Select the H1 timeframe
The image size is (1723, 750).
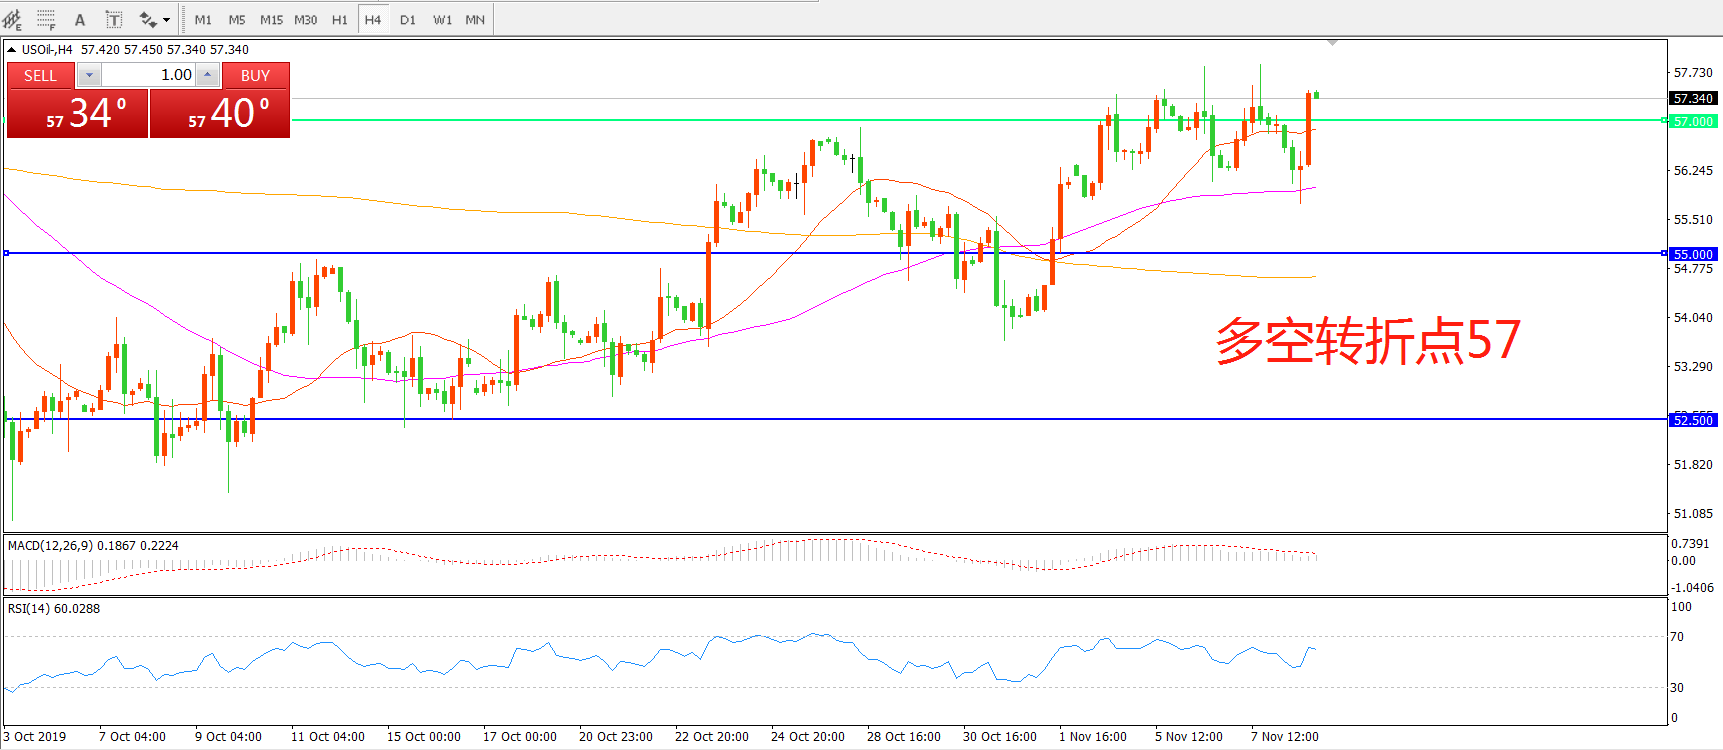(339, 19)
